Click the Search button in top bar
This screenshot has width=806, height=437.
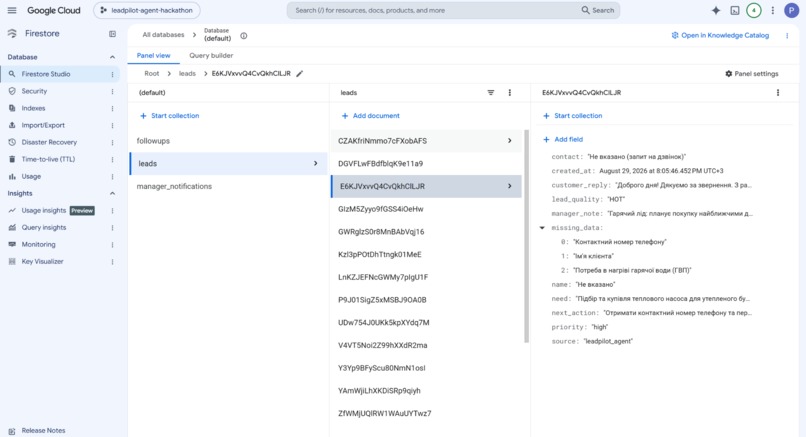click(x=598, y=10)
